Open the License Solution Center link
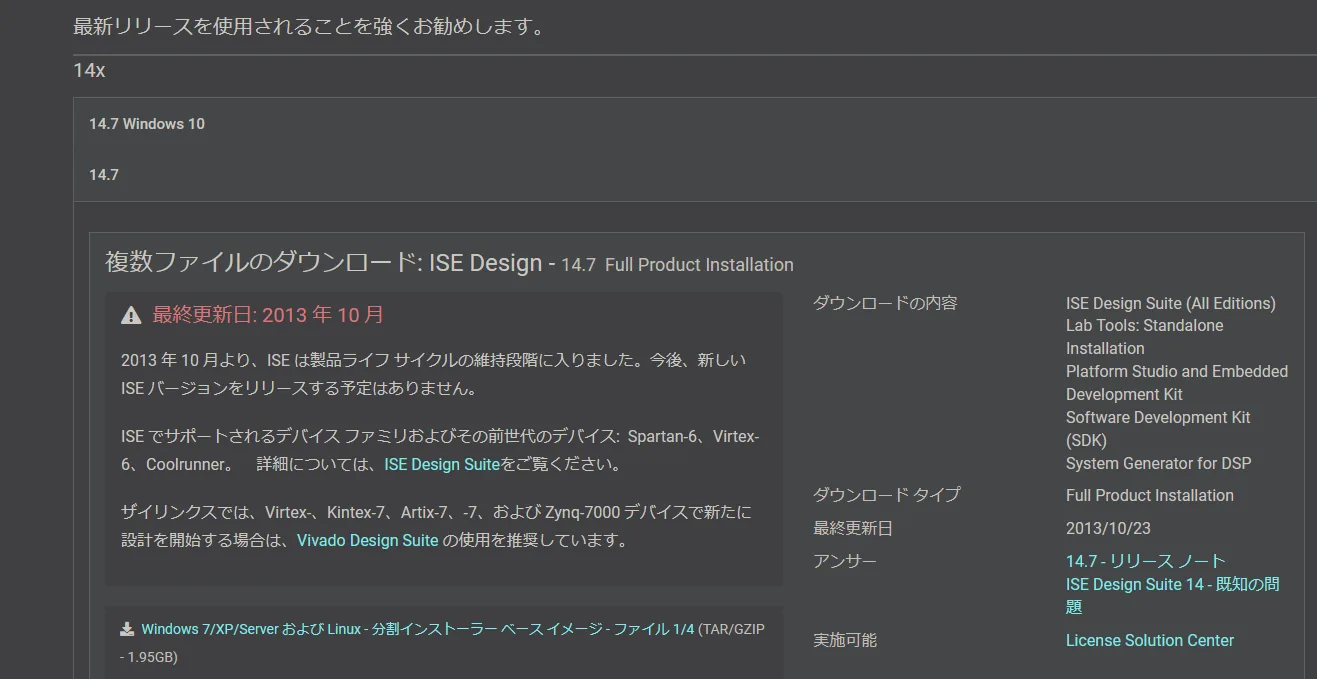This screenshot has height=679, width=1317. point(1148,640)
